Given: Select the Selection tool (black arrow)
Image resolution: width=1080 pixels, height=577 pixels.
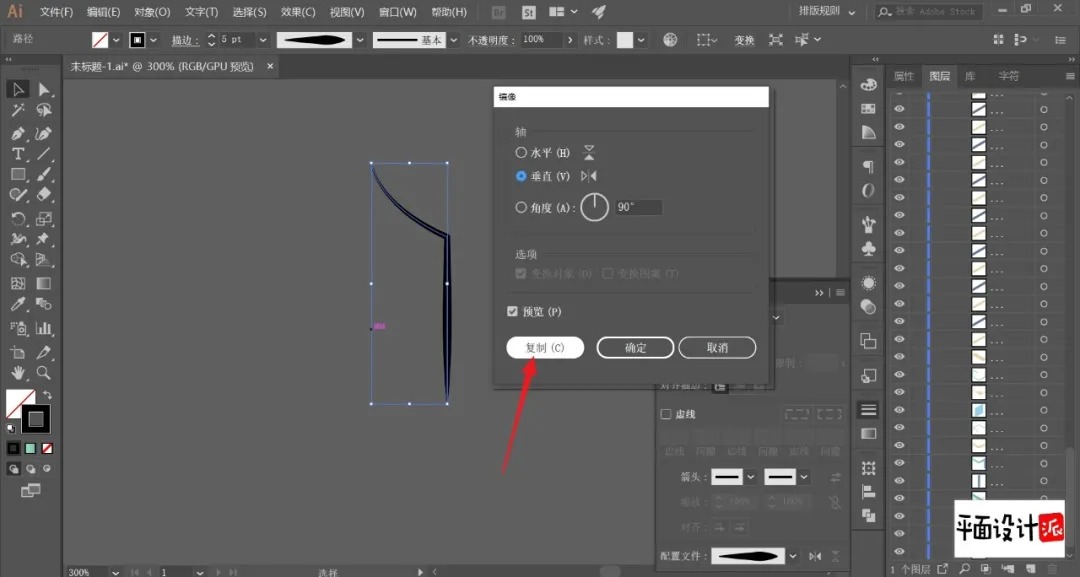Looking at the screenshot, I should (x=18, y=89).
